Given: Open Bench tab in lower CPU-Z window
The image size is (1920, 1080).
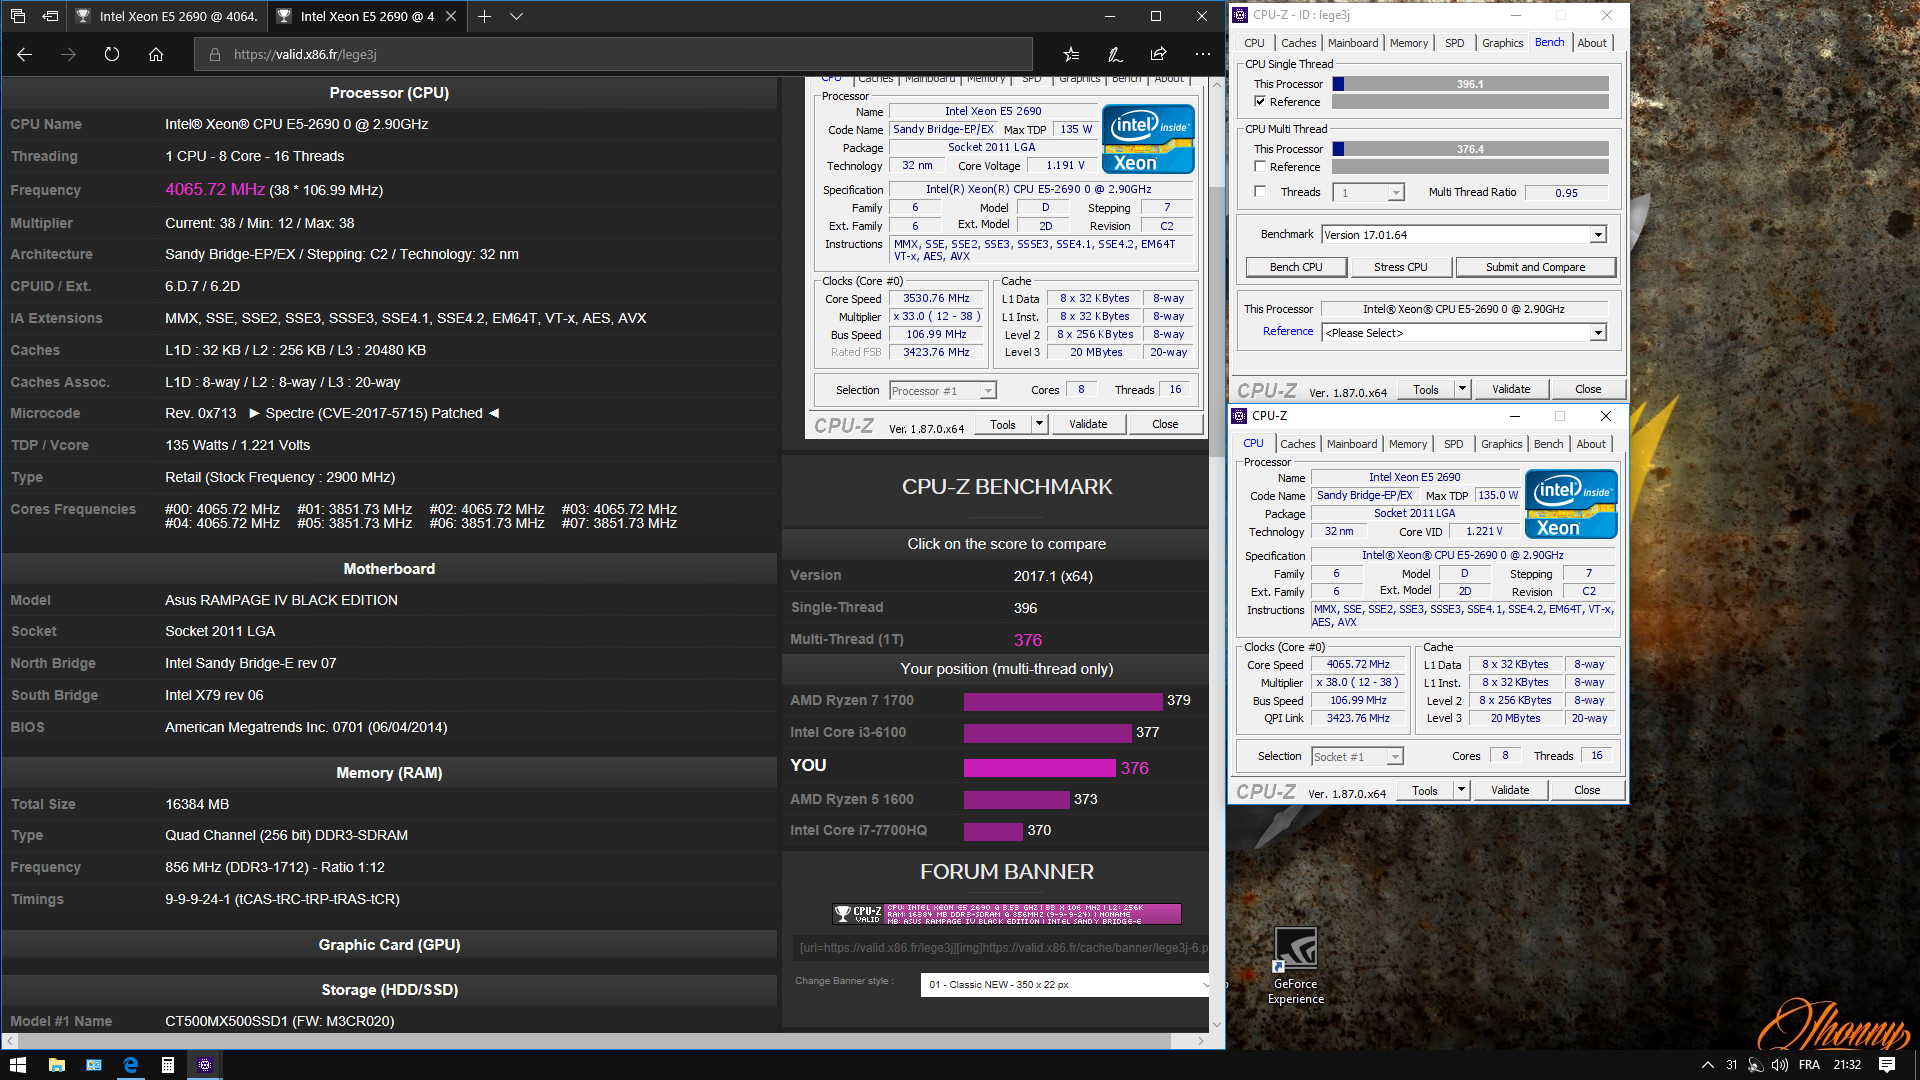Looking at the screenshot, I should coord(1548,444).
